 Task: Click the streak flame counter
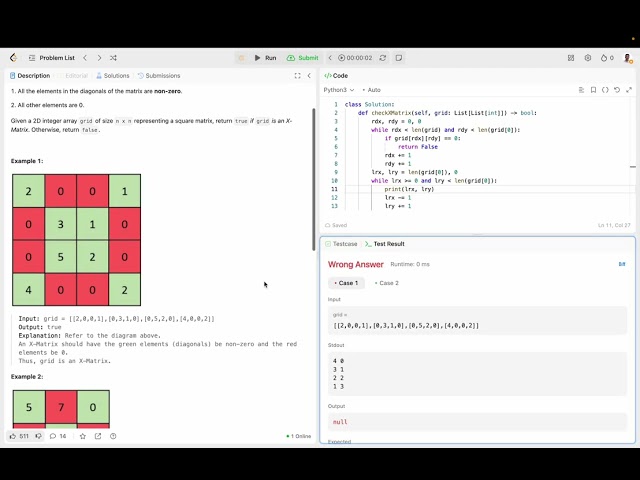tap(607, 58)
